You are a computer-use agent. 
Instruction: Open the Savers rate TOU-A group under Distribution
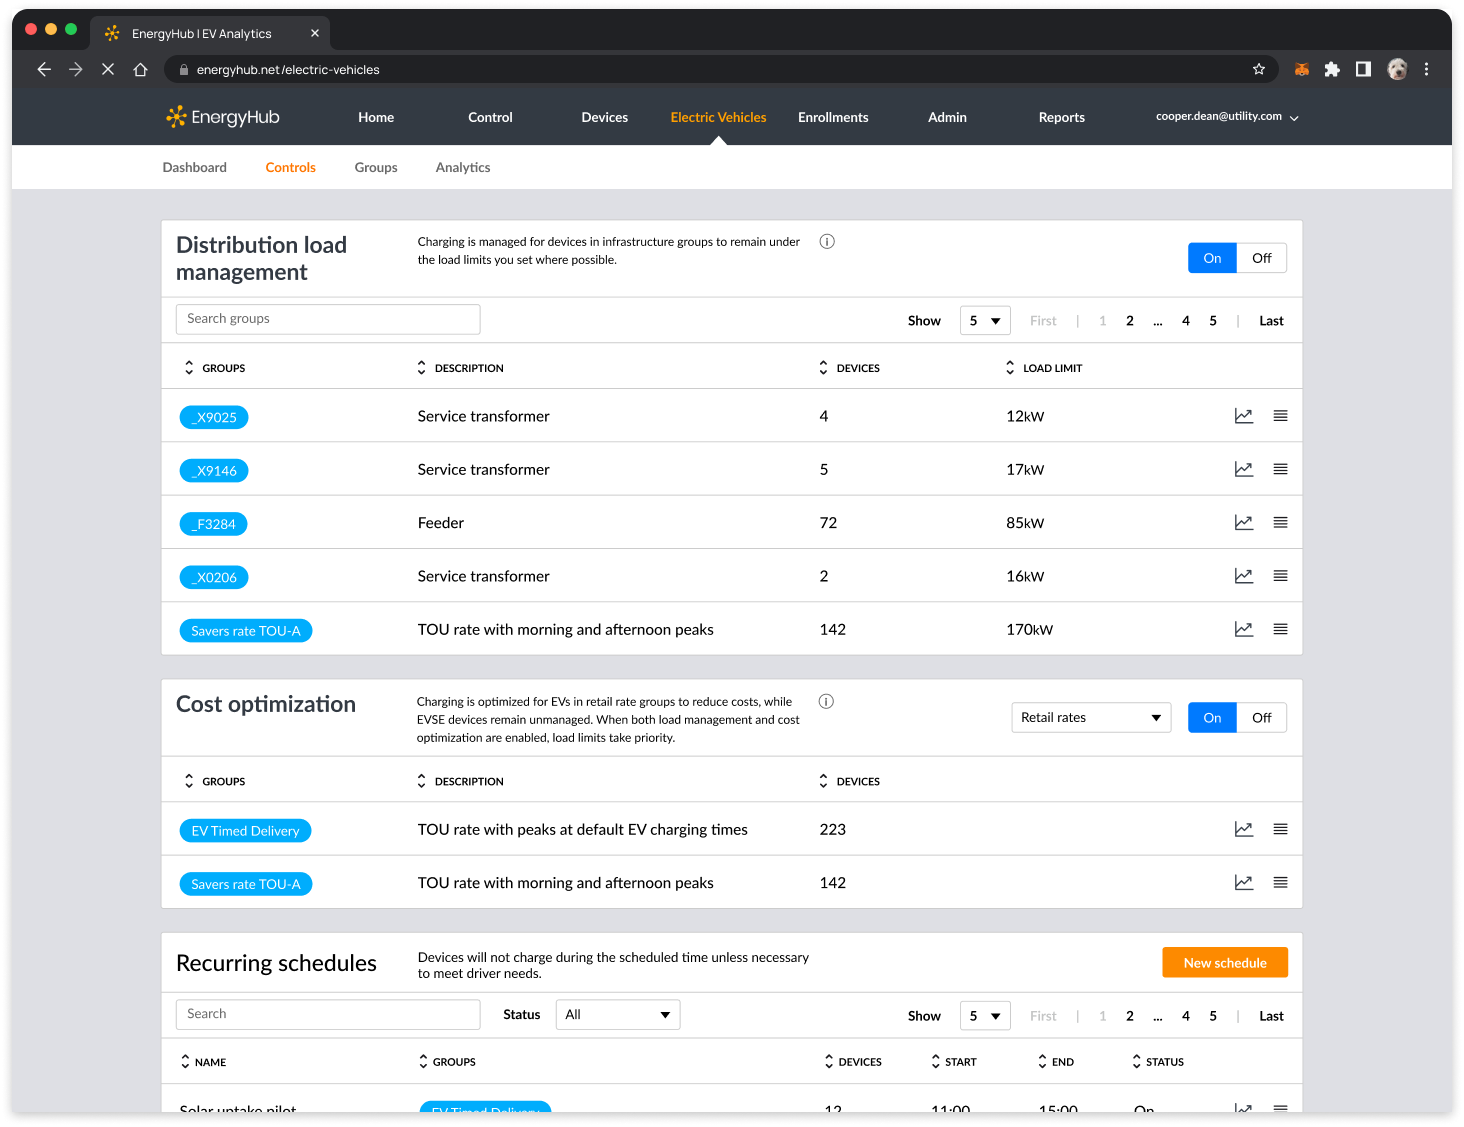click(x=245, y=631)
